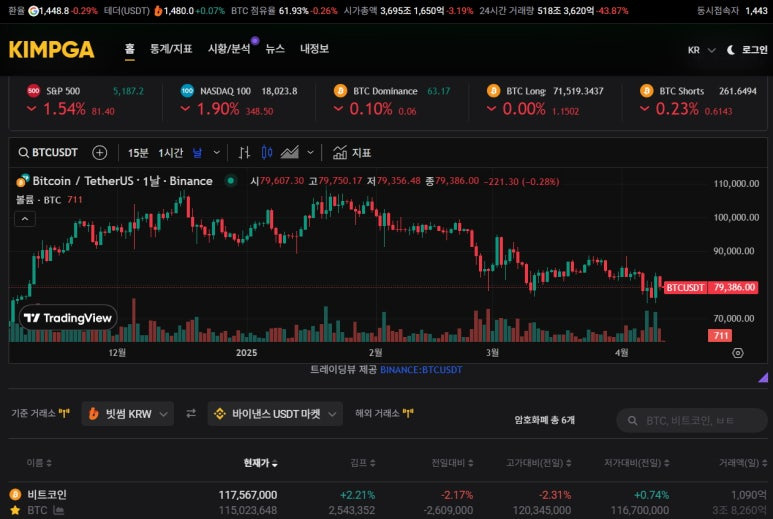Open the 시황/분석 menu
Viewport: 773px width, 519px height.
click(229, 49)
